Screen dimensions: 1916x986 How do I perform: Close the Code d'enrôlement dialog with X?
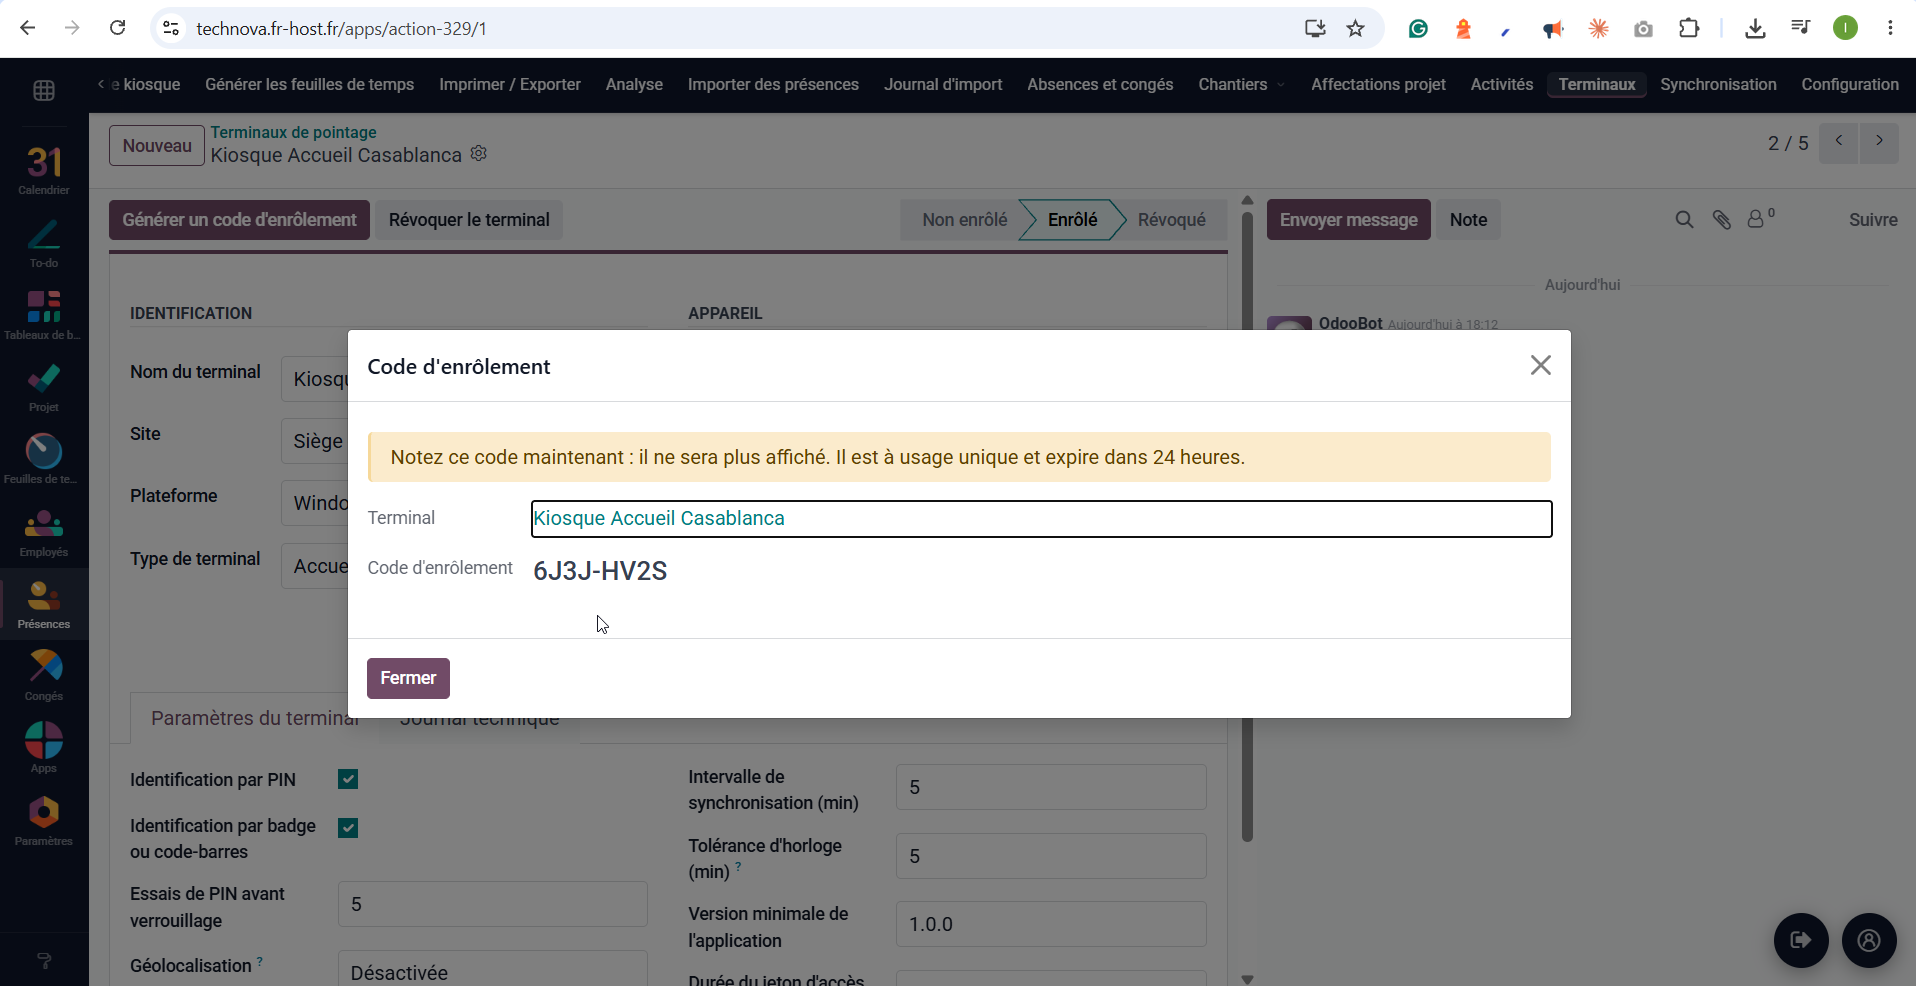click(1540, 366)
